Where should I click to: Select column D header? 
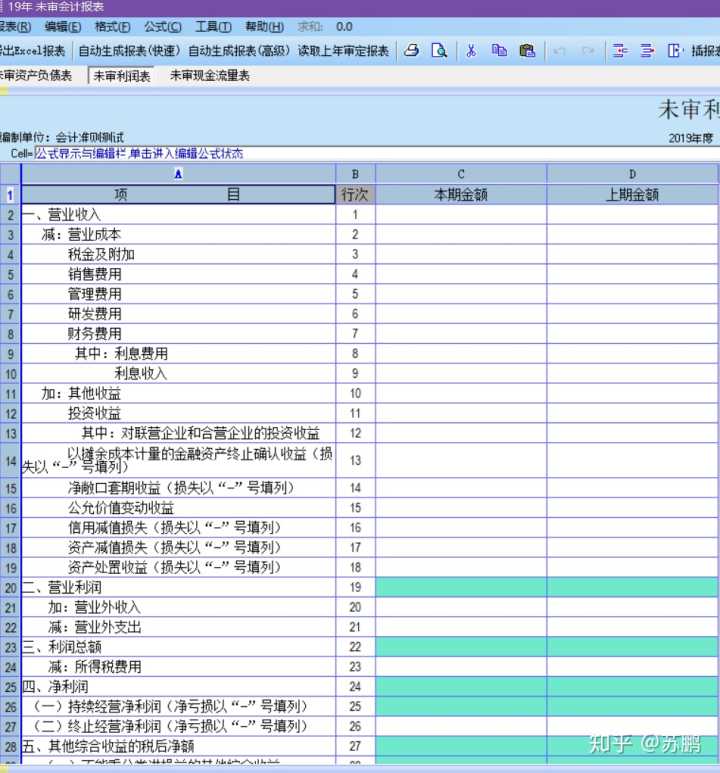[632, 174]
